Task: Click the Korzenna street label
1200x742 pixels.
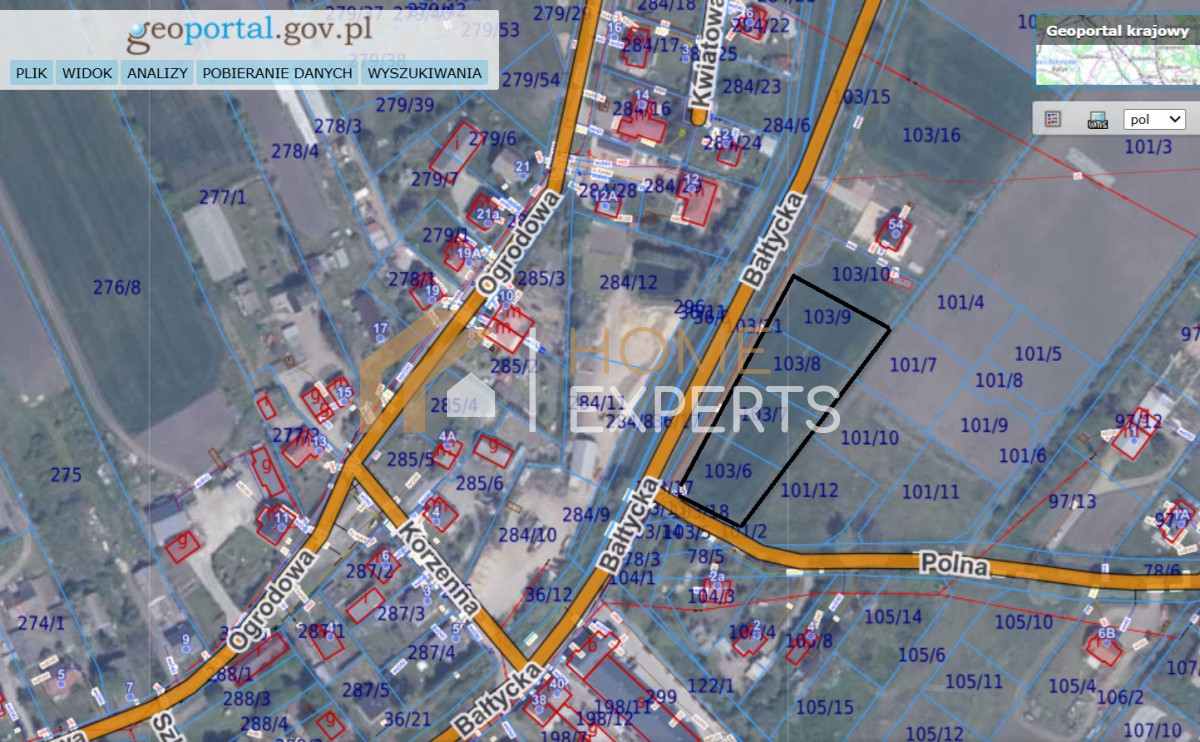Action: coord(441,568)
